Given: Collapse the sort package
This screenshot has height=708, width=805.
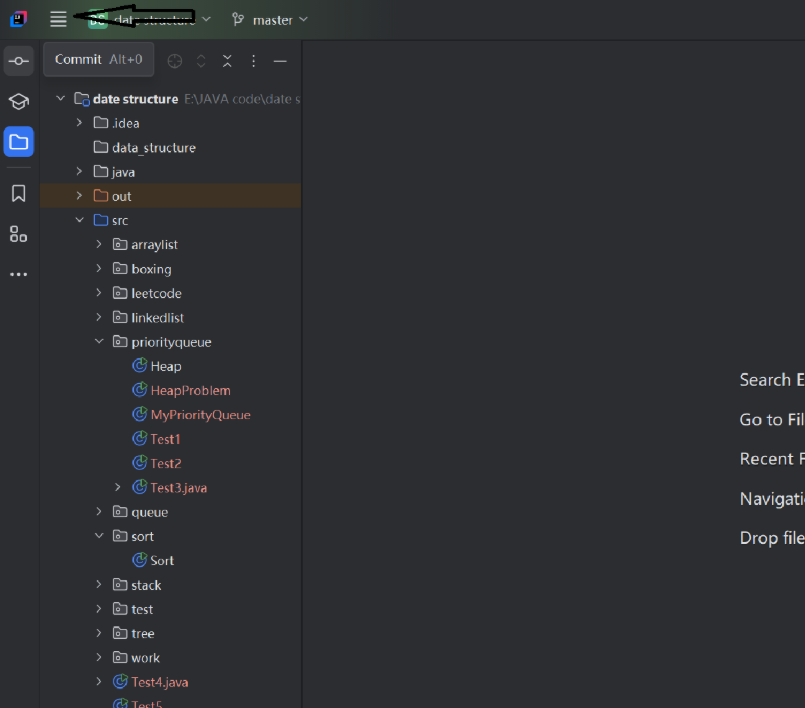Looking at the screenshot, I should click(x=99, y=536).
